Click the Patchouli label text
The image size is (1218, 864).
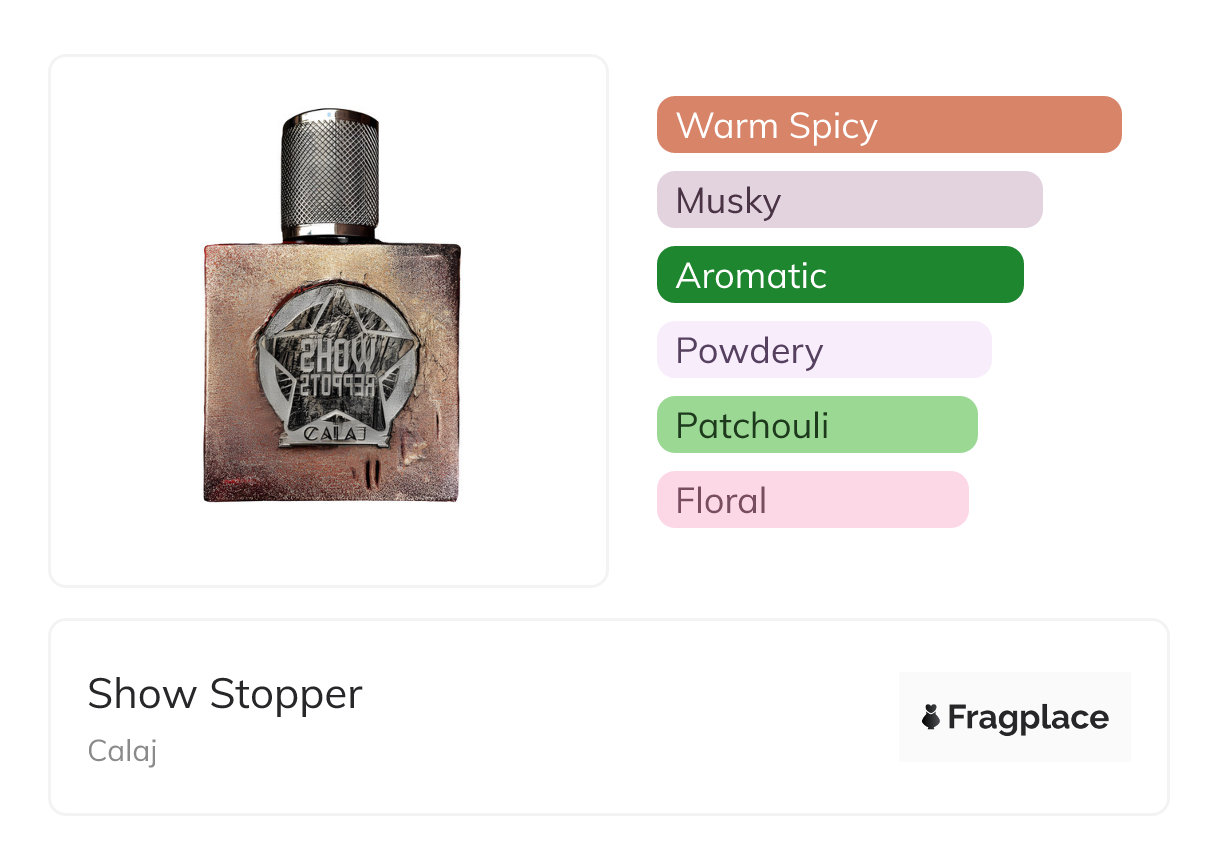coord(752,426)
